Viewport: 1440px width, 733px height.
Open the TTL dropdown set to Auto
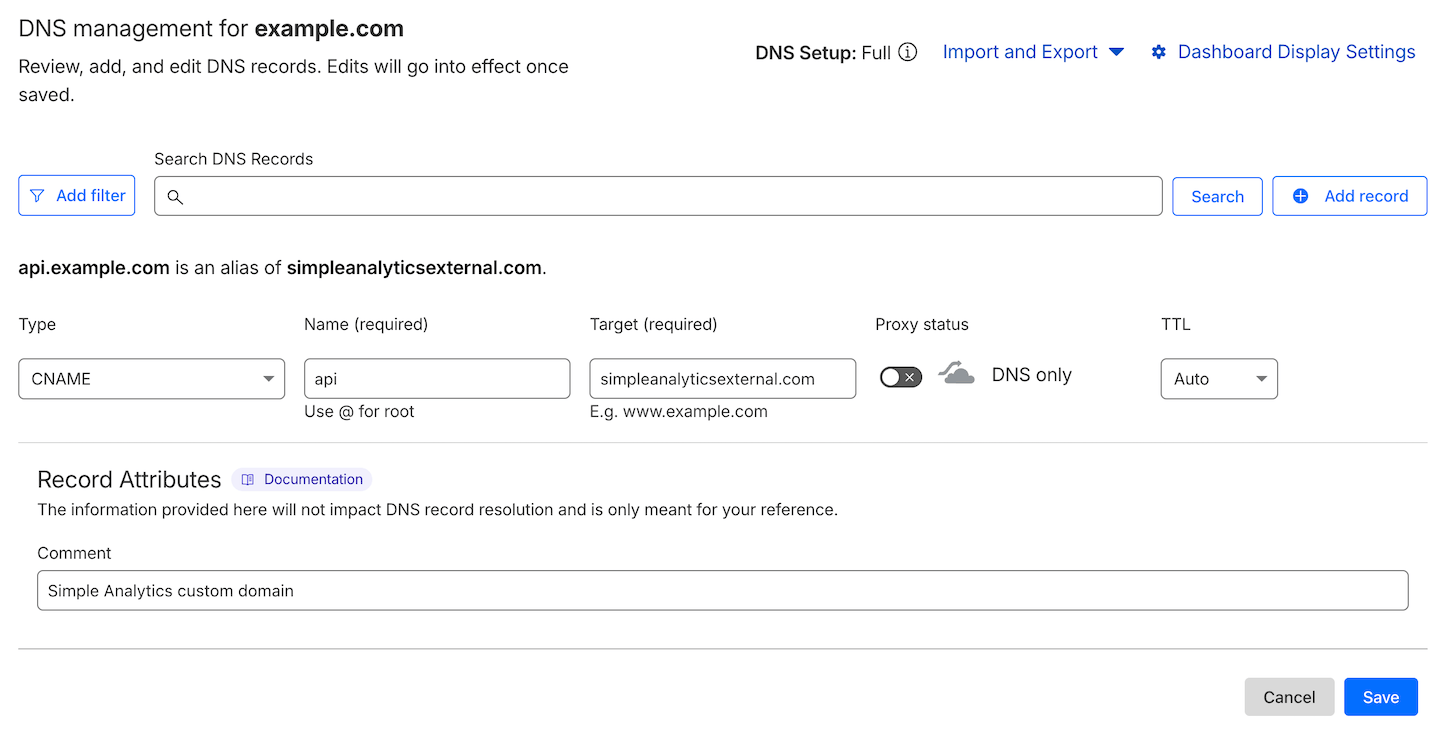[x=1219, y=378]
